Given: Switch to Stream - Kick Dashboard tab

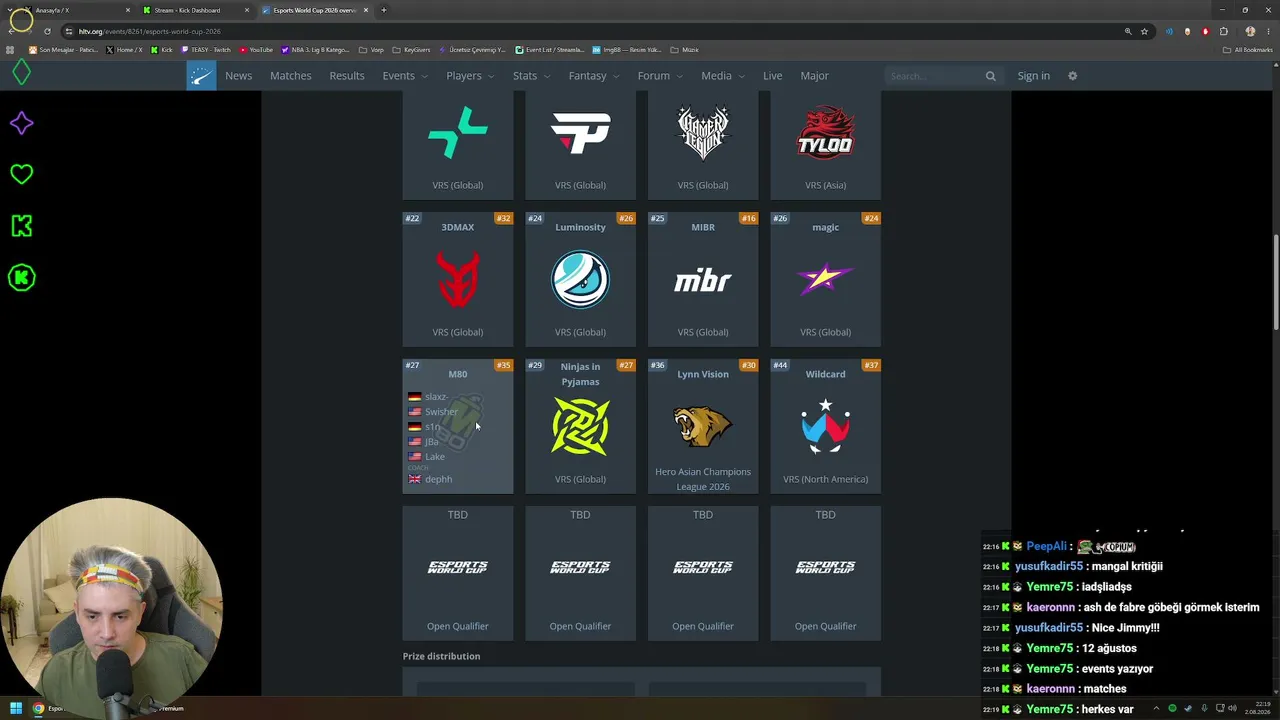Looking at the screenshot, I should [x=195, y=10].
